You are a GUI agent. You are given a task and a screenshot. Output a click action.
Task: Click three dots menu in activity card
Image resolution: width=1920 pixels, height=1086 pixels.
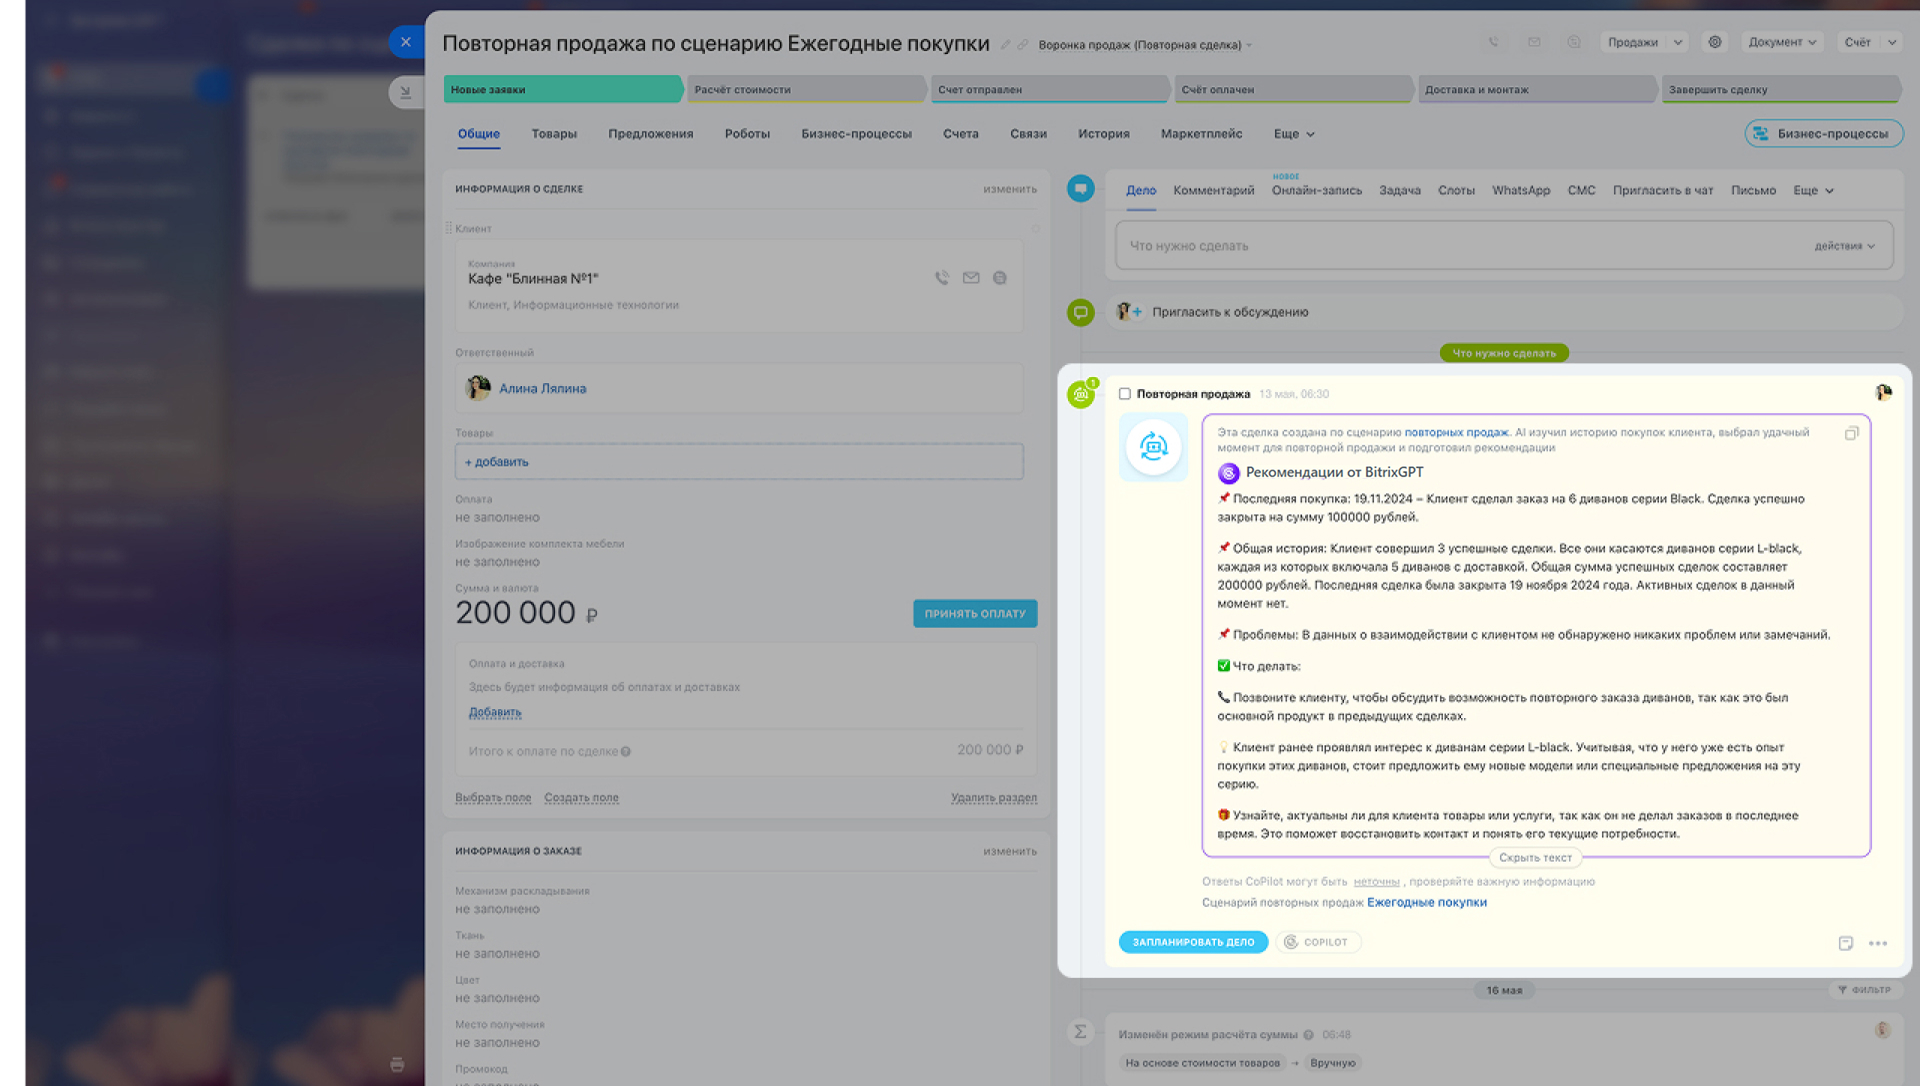pyautogui.click(x=1878, y=943)
